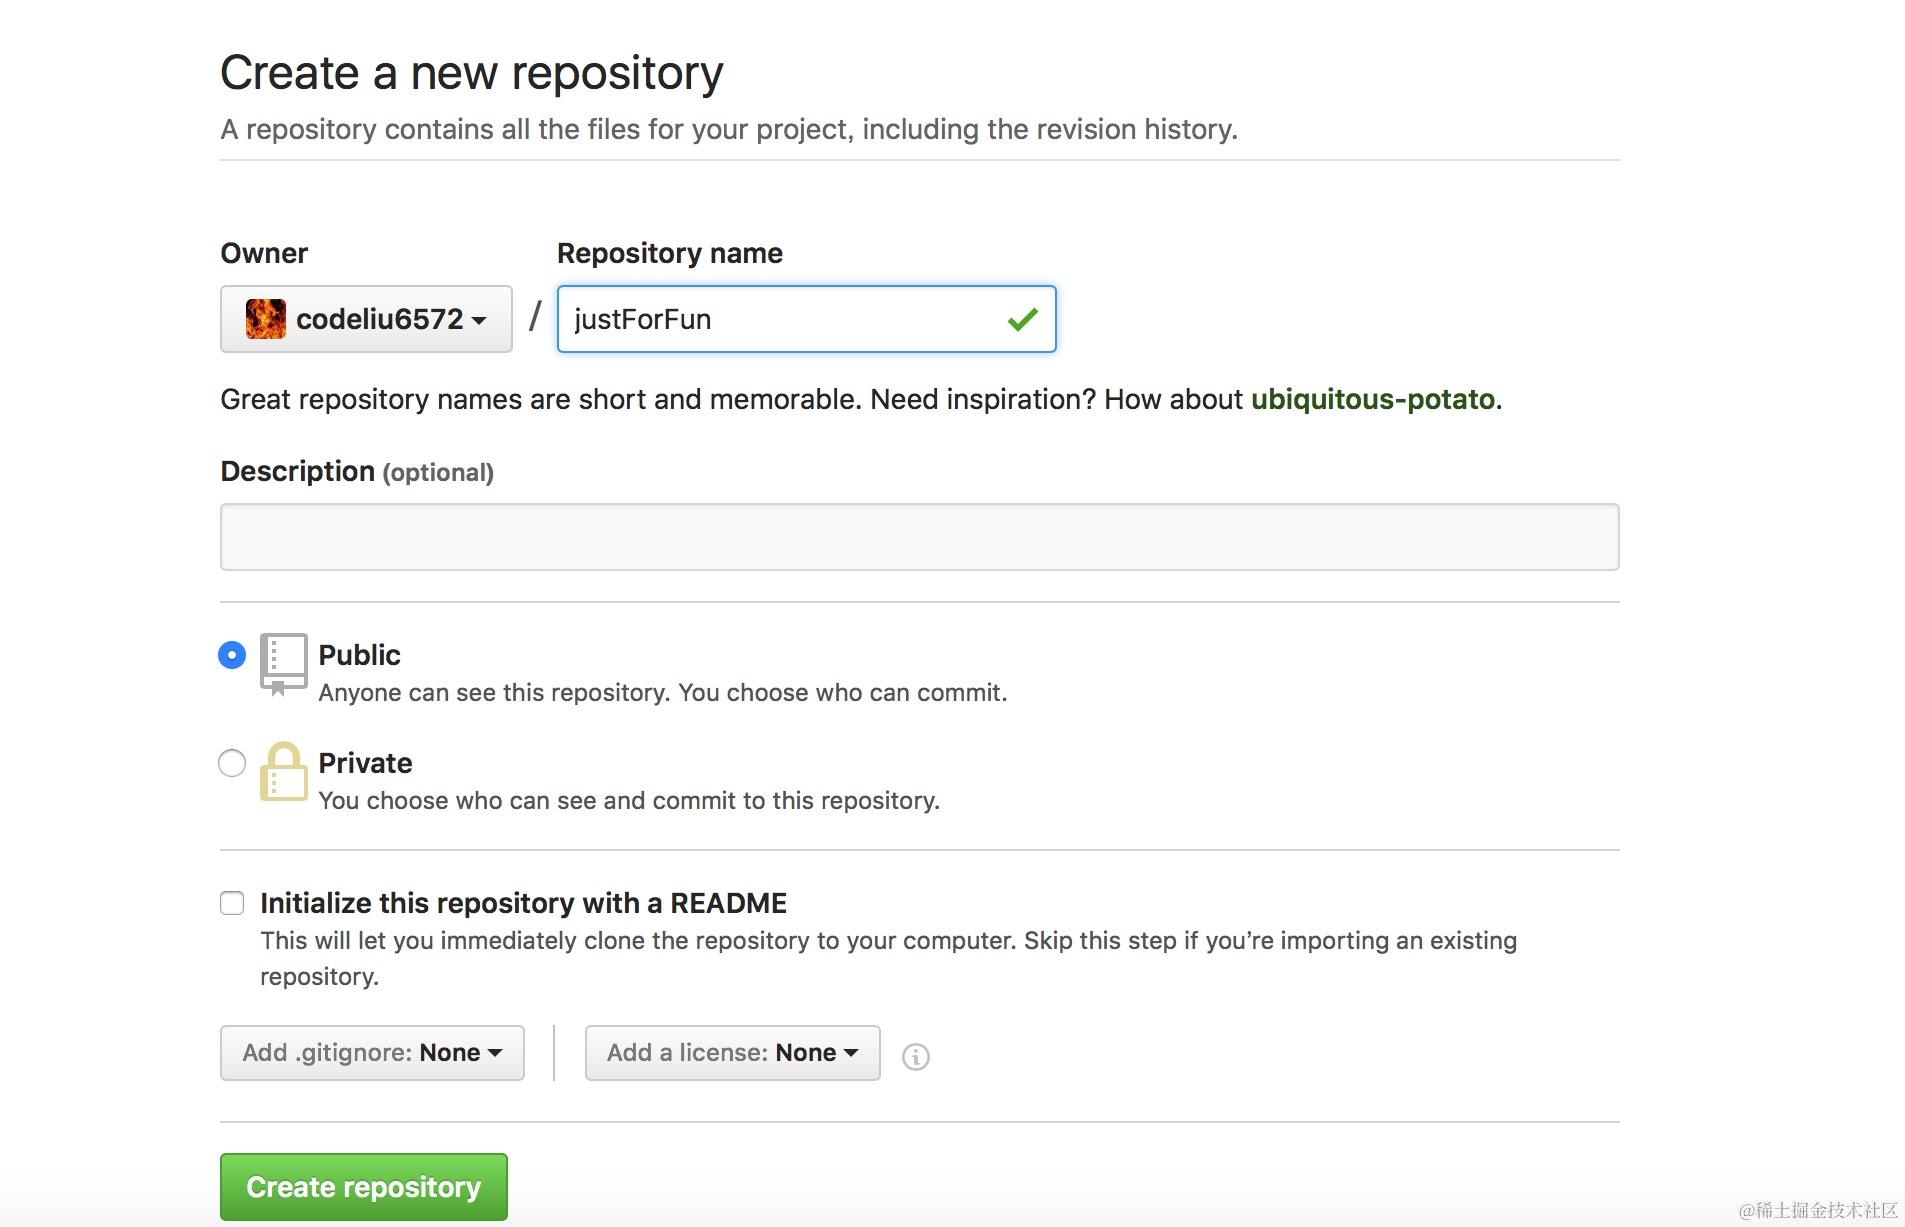Click the Public option label

tap(359, 655)
